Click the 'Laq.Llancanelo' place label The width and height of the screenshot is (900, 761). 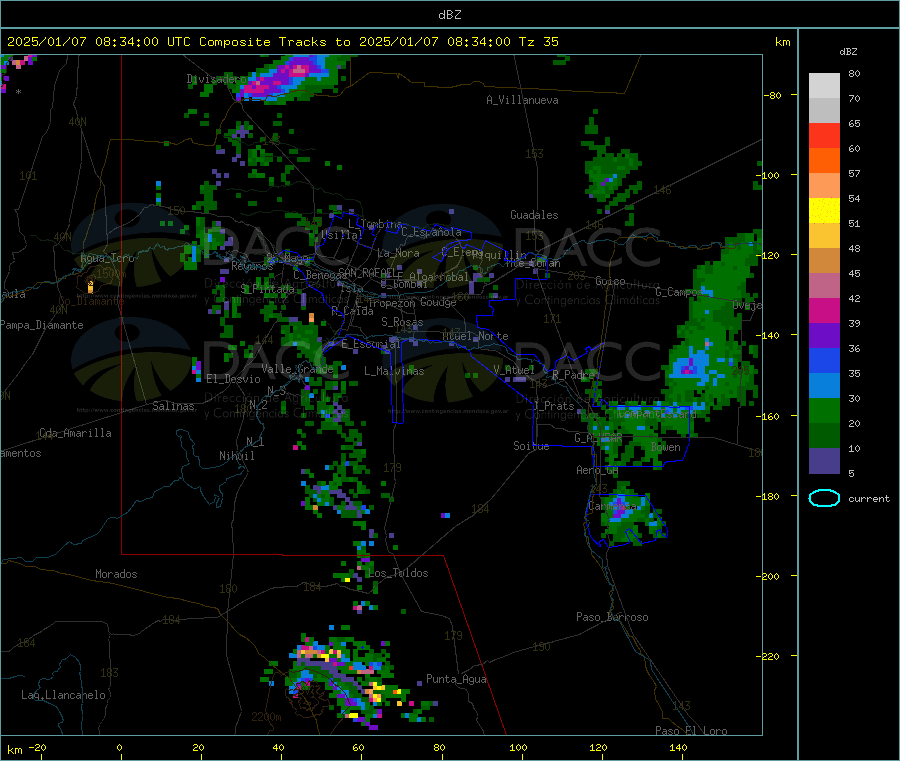(64, 695)
